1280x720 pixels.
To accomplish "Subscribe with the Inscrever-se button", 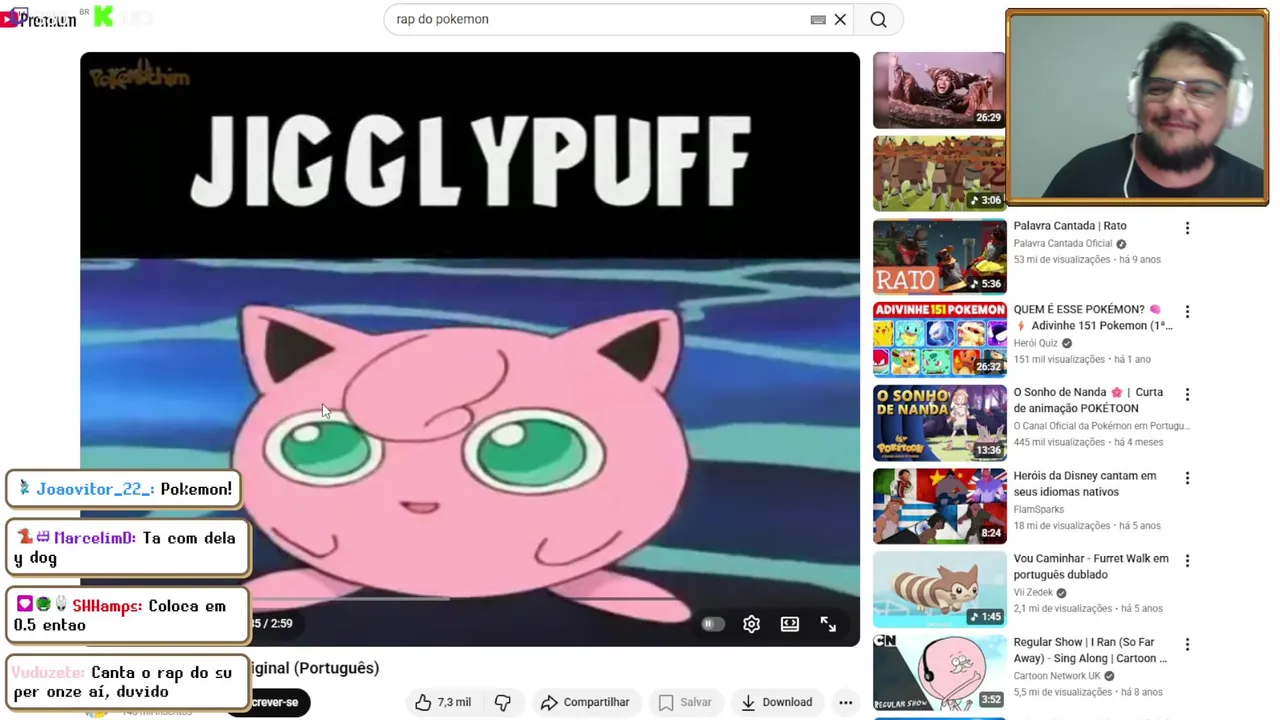I will point(270,702).
